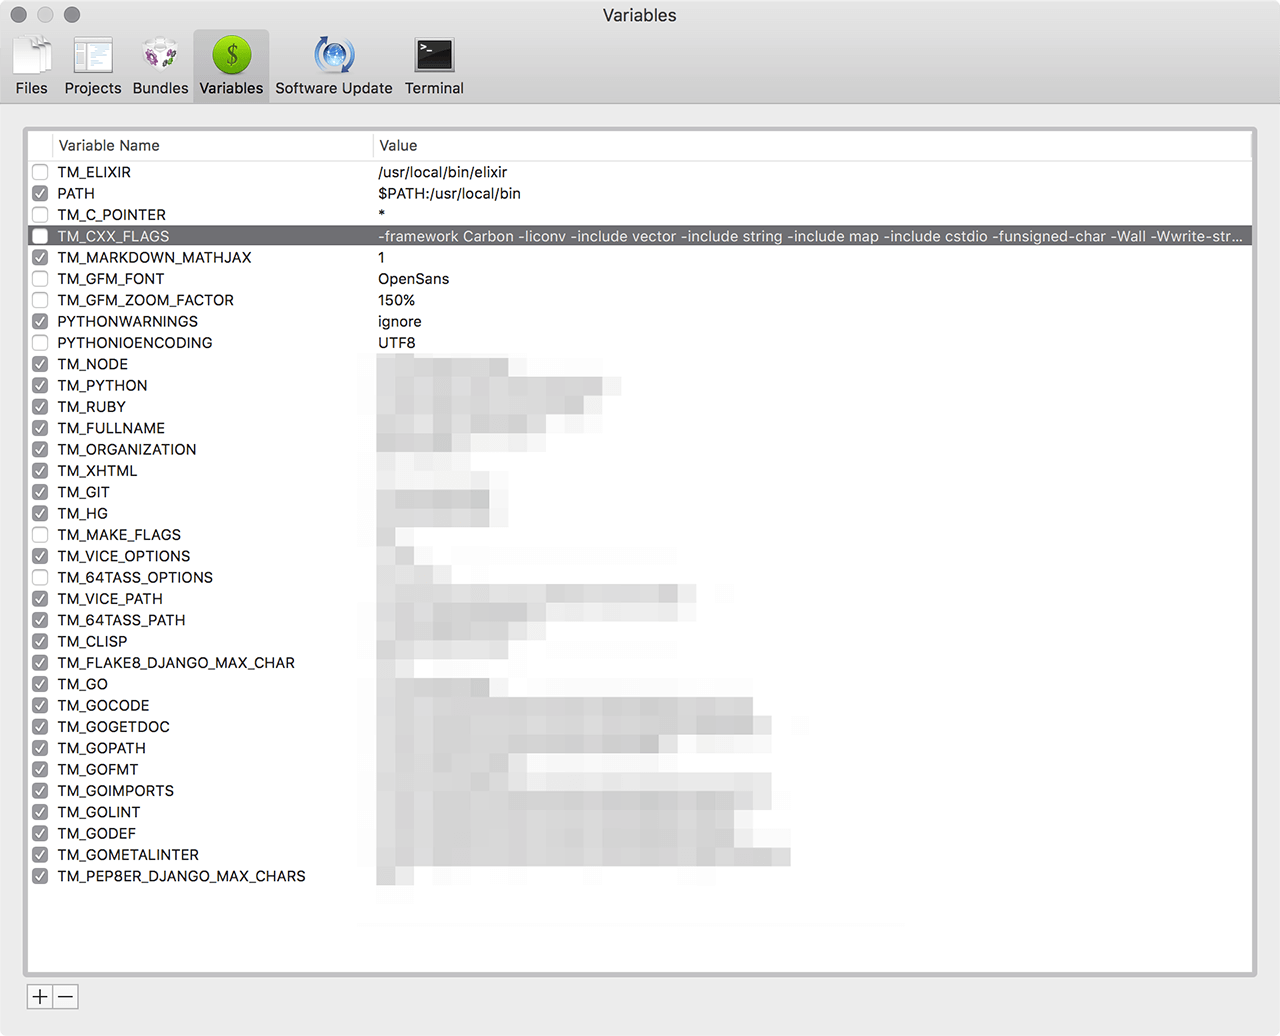Image resolution: width=1280 pixels, height=1036 pixels.
Task: Select the TM_GODEF variable name
Action: point(96,833)
